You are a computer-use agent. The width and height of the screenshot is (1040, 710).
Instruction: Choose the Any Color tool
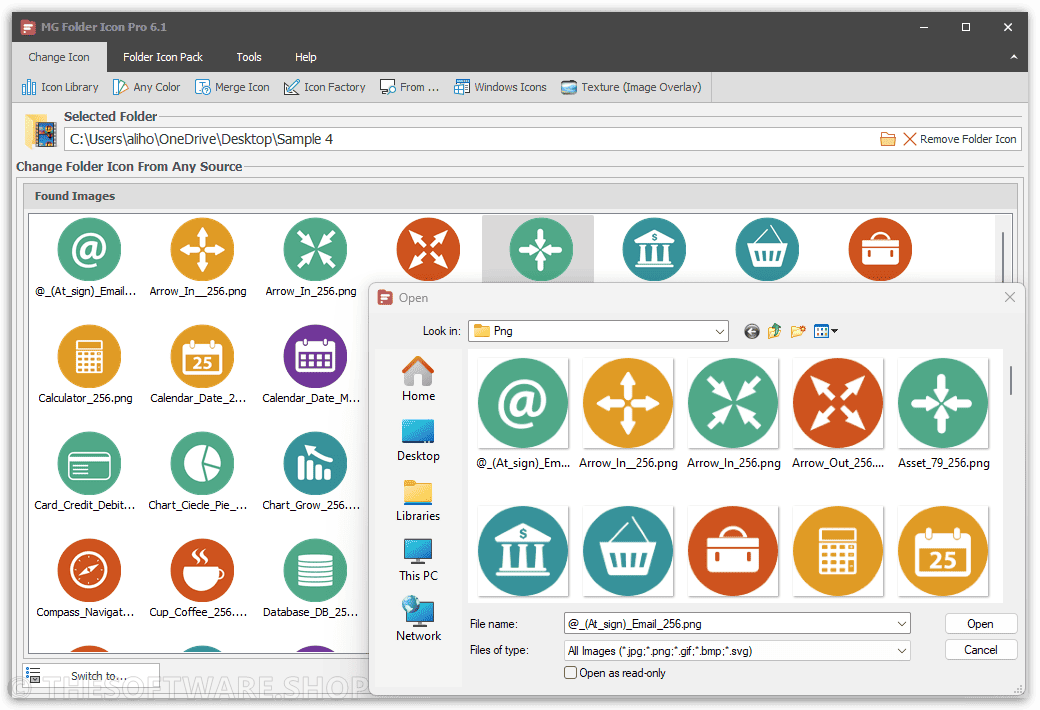pyautogui.click(x=147, y=87)
